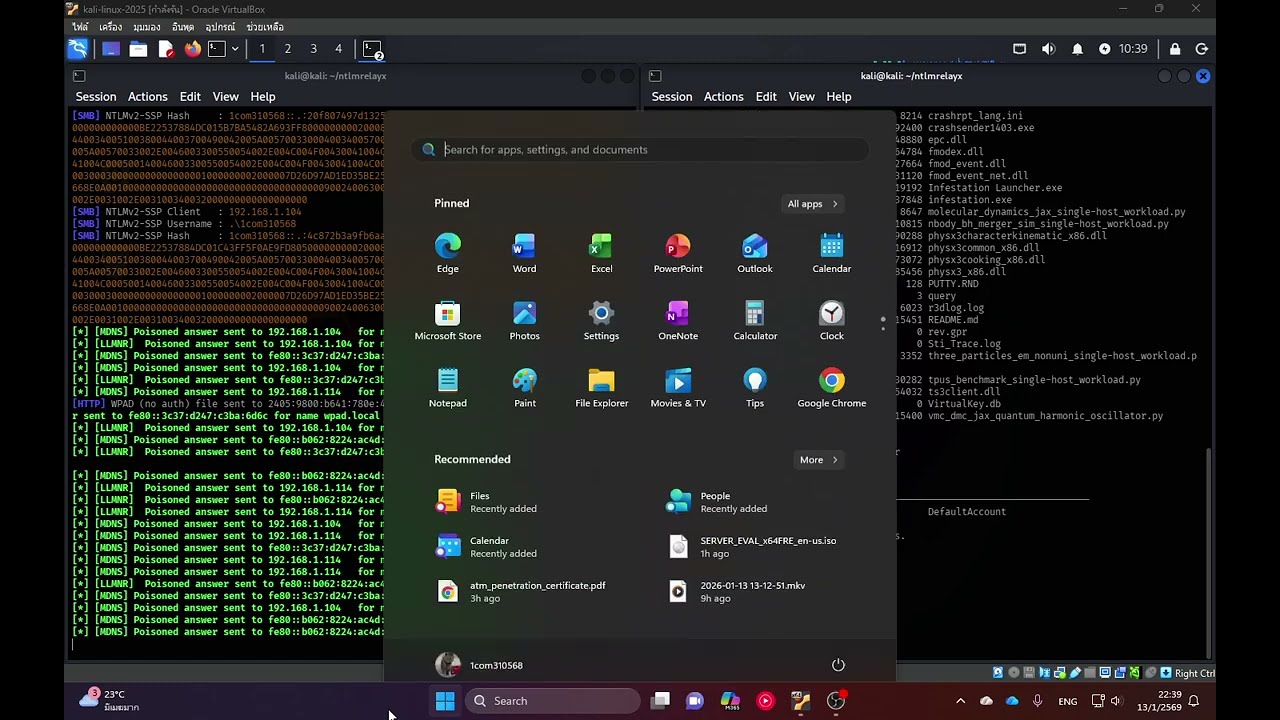Open the Kali dragon applications menu
This screenshot has height=720, width=1280.
tap(78, 48)
